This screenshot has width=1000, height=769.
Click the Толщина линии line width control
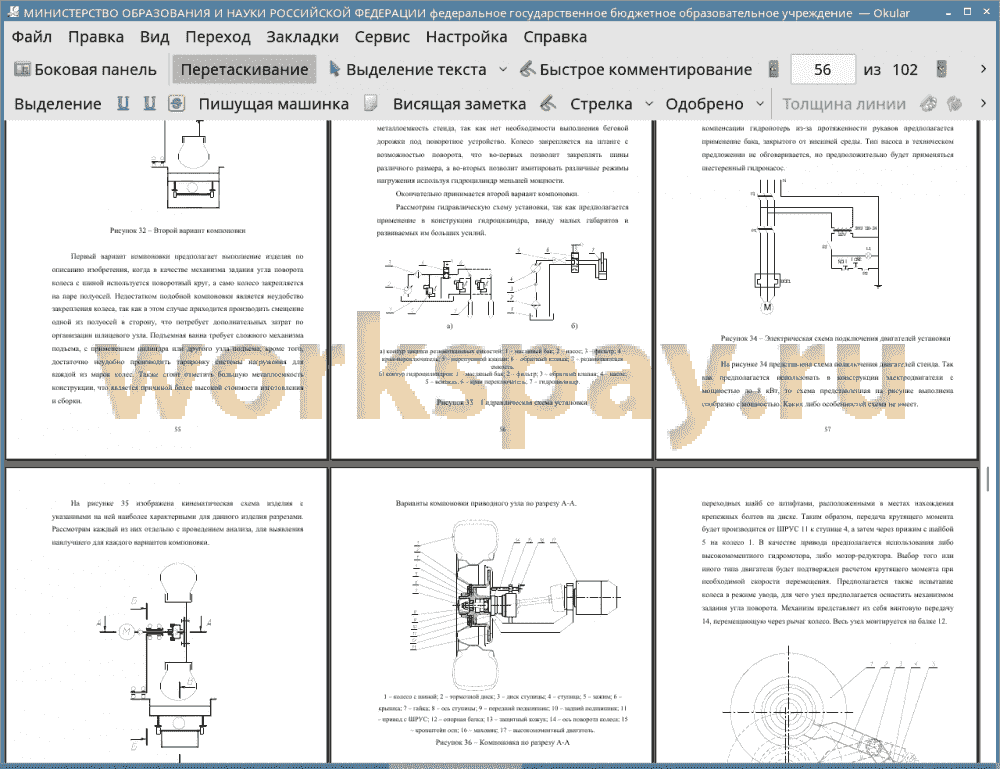pyautogui.click(x=844, y=104)
